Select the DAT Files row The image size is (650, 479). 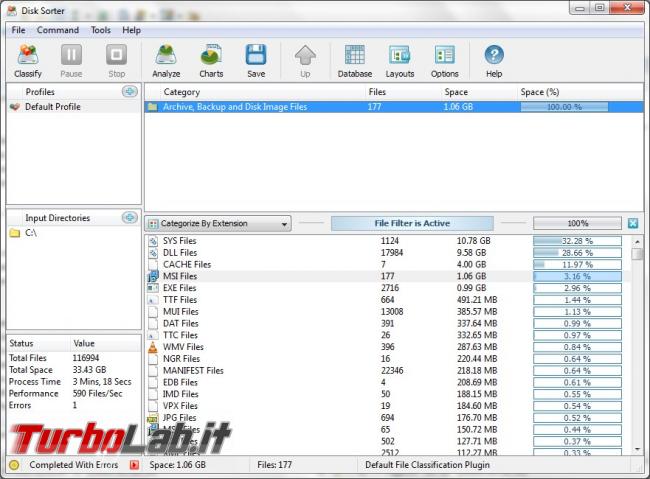[386, 323]
